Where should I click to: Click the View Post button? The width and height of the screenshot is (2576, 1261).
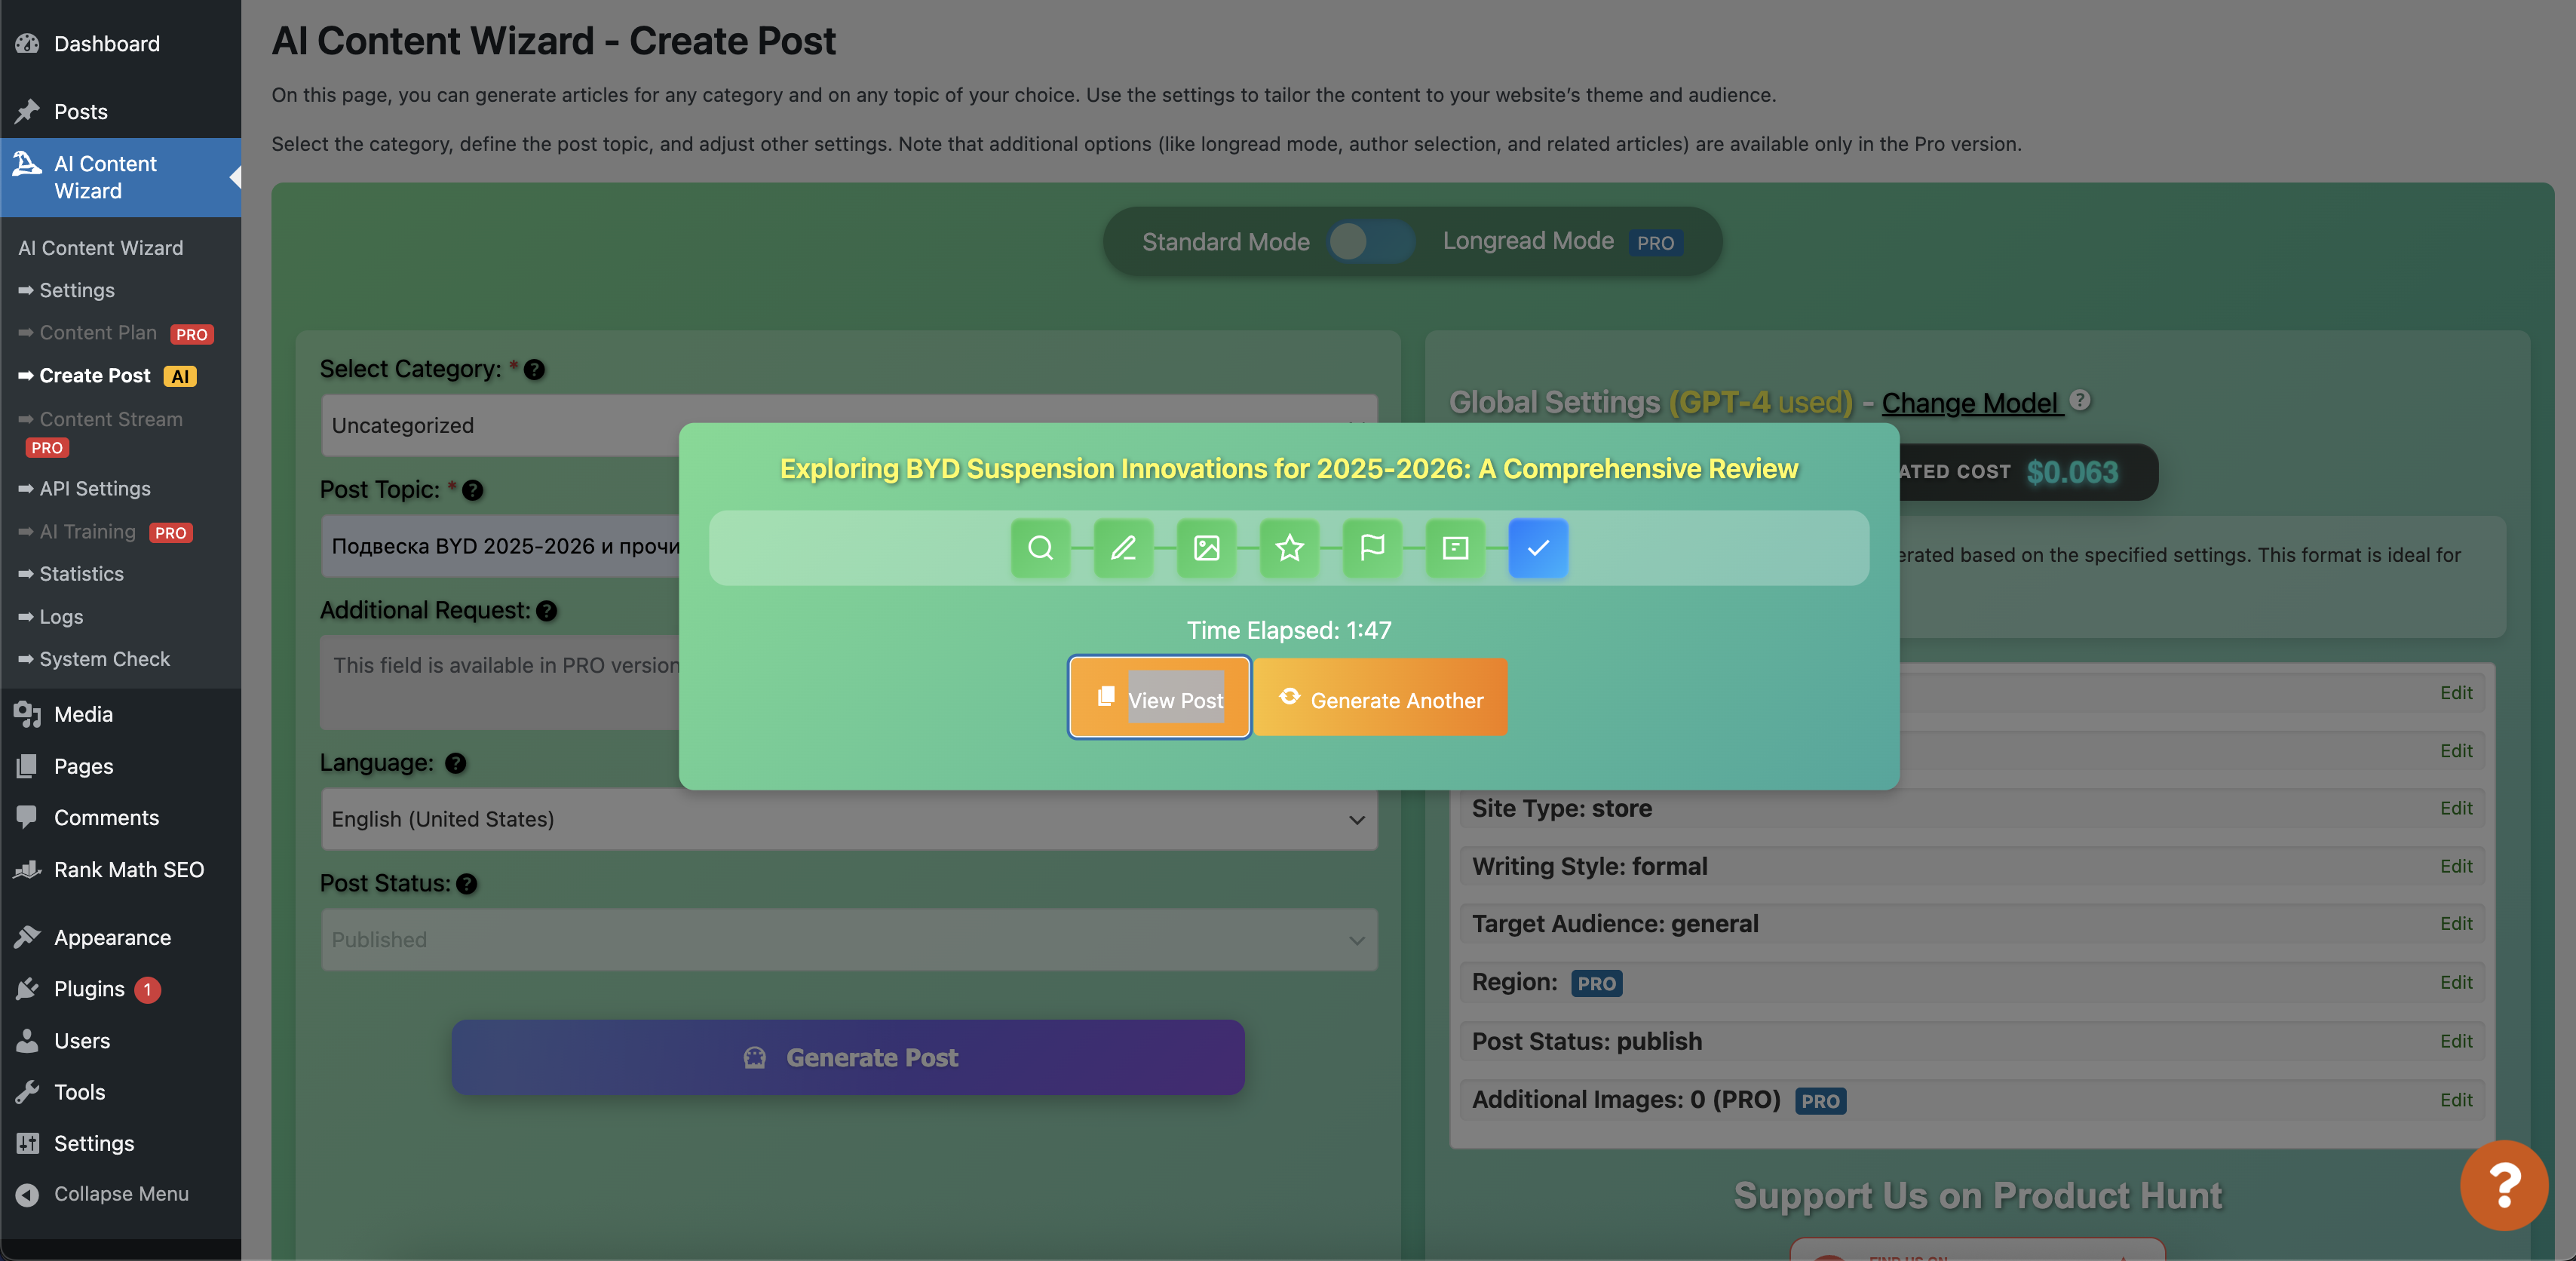(x=1159, y=697)
